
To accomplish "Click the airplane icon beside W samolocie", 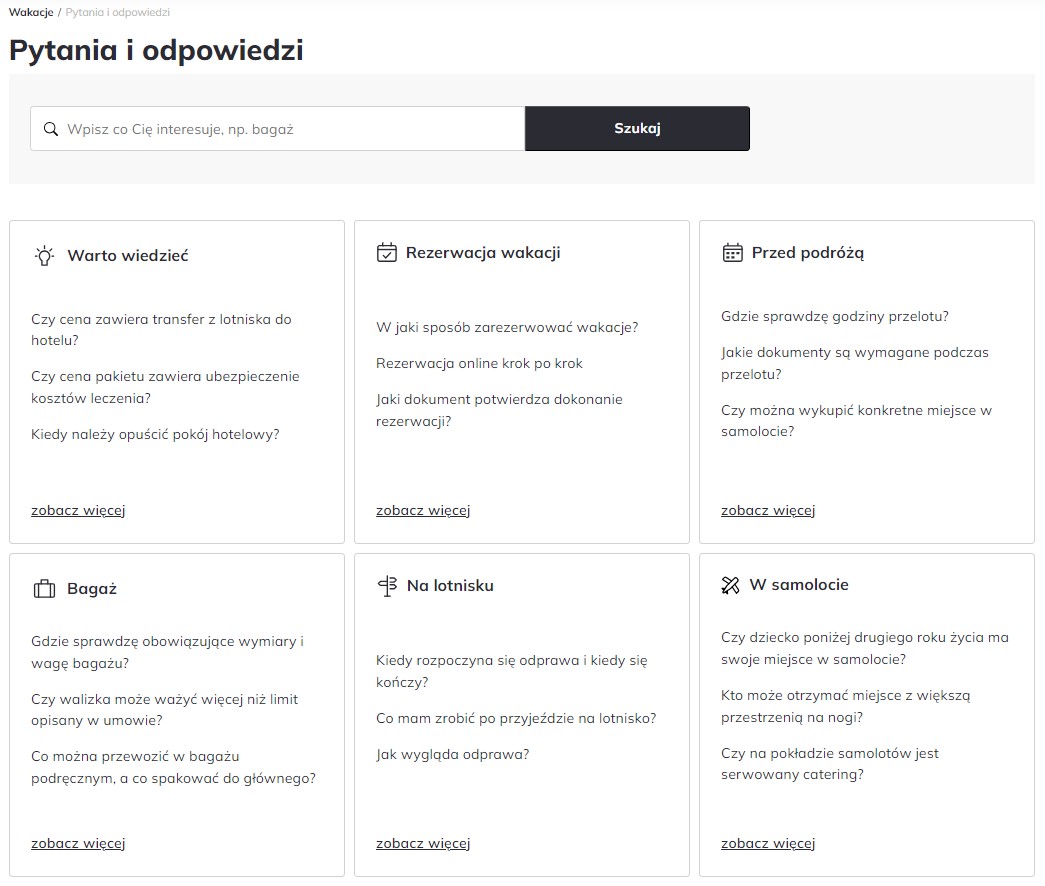I will (x=731, y=585).
